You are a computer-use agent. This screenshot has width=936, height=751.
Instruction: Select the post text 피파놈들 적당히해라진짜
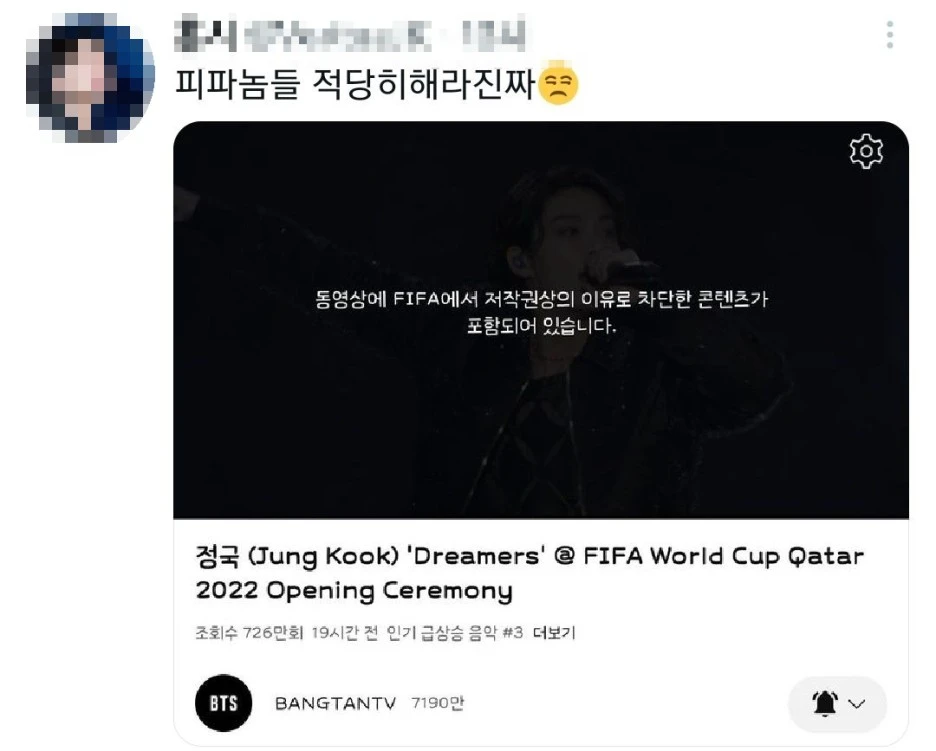[x=355, y=84]
